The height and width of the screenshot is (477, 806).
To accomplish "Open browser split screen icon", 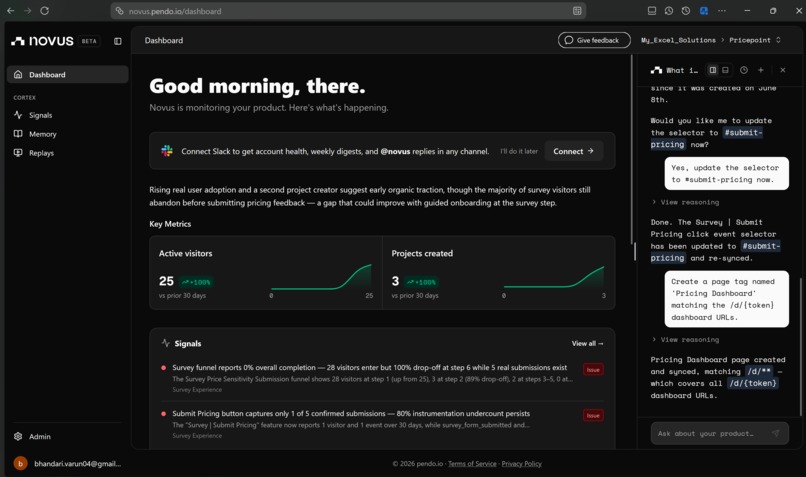I will pos(652,11).
